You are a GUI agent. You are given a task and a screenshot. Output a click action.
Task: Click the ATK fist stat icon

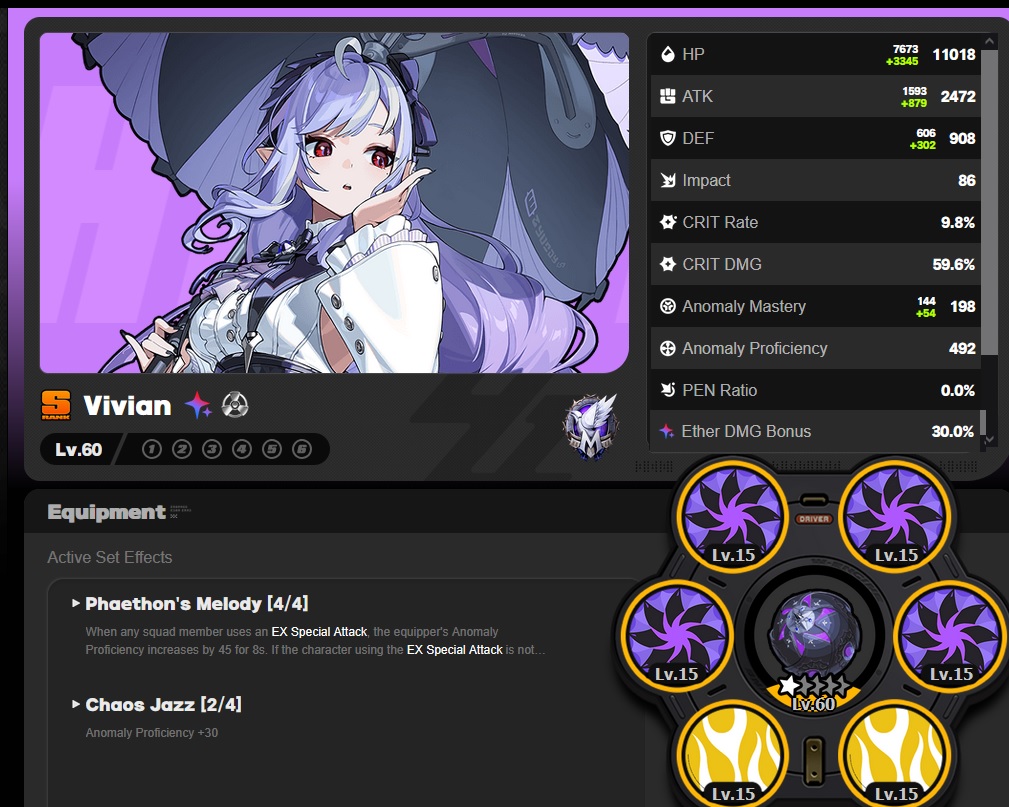pyautogui.click(x=668, y=97)
